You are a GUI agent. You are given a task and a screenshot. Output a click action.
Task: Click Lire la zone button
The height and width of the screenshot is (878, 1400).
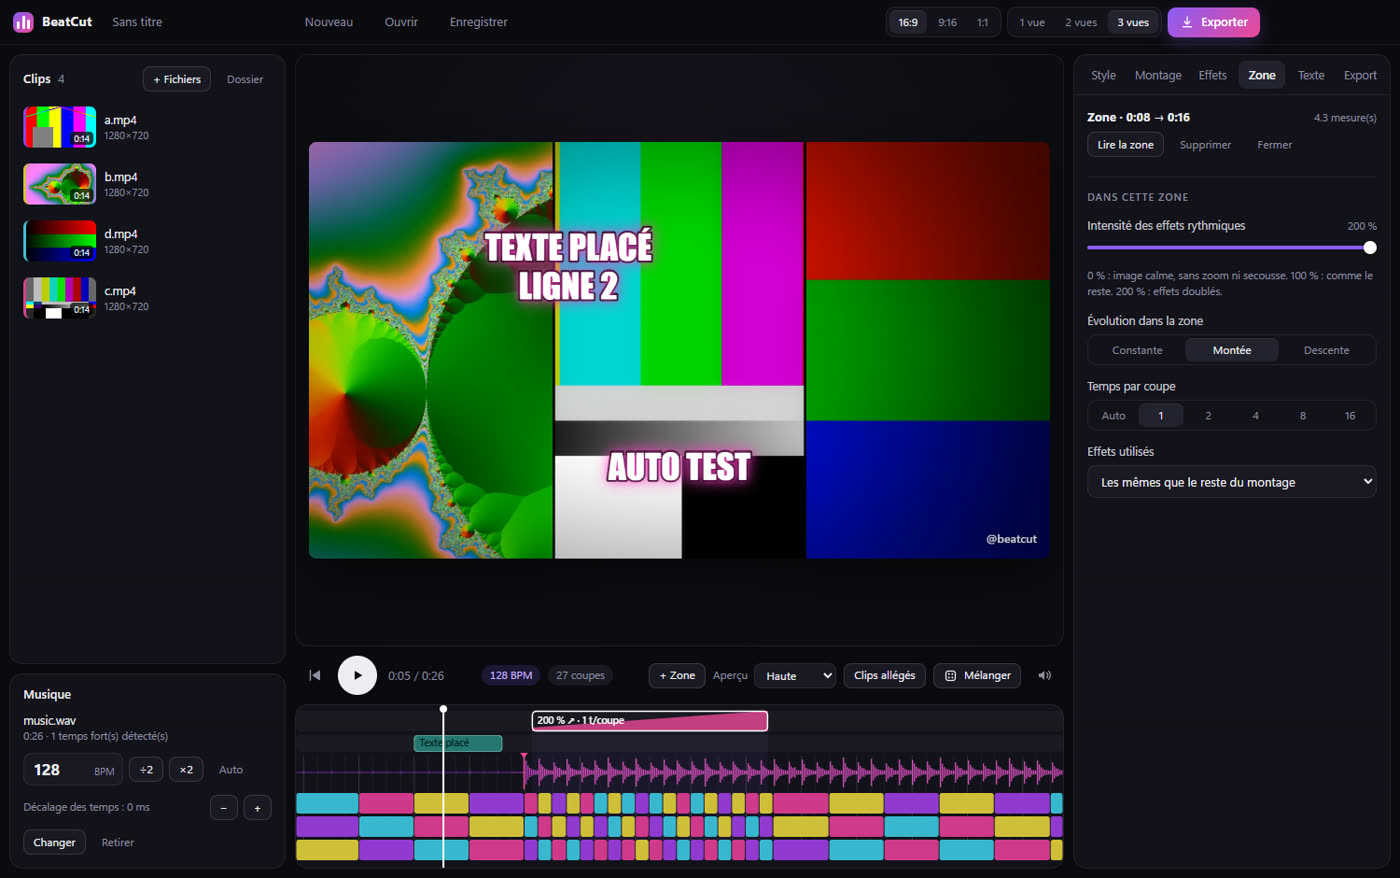click(1125, 145)
